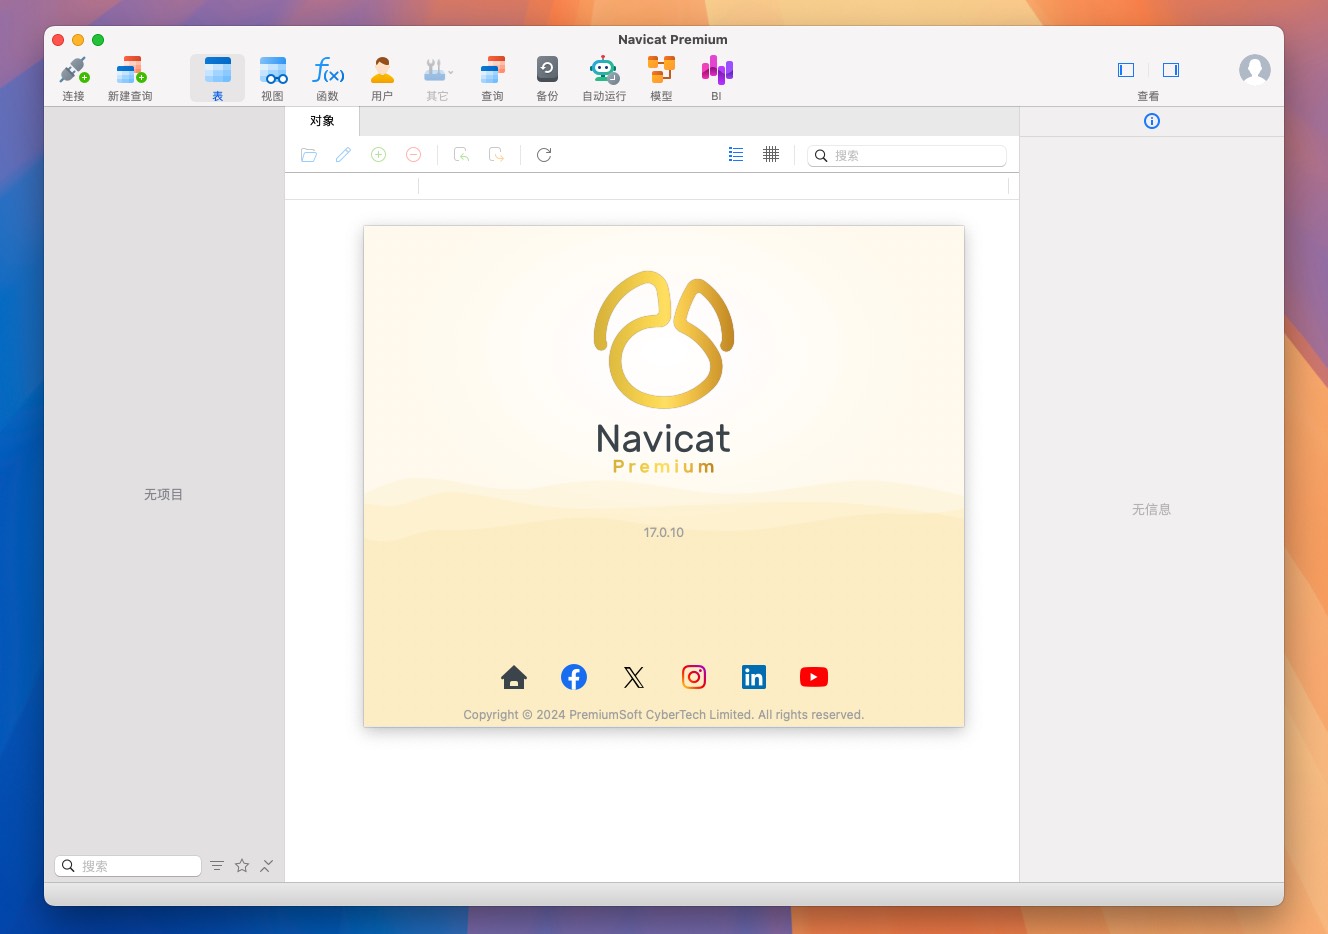Click the Copyright 2024 PremiumSoft text

[x=664, y=715]
